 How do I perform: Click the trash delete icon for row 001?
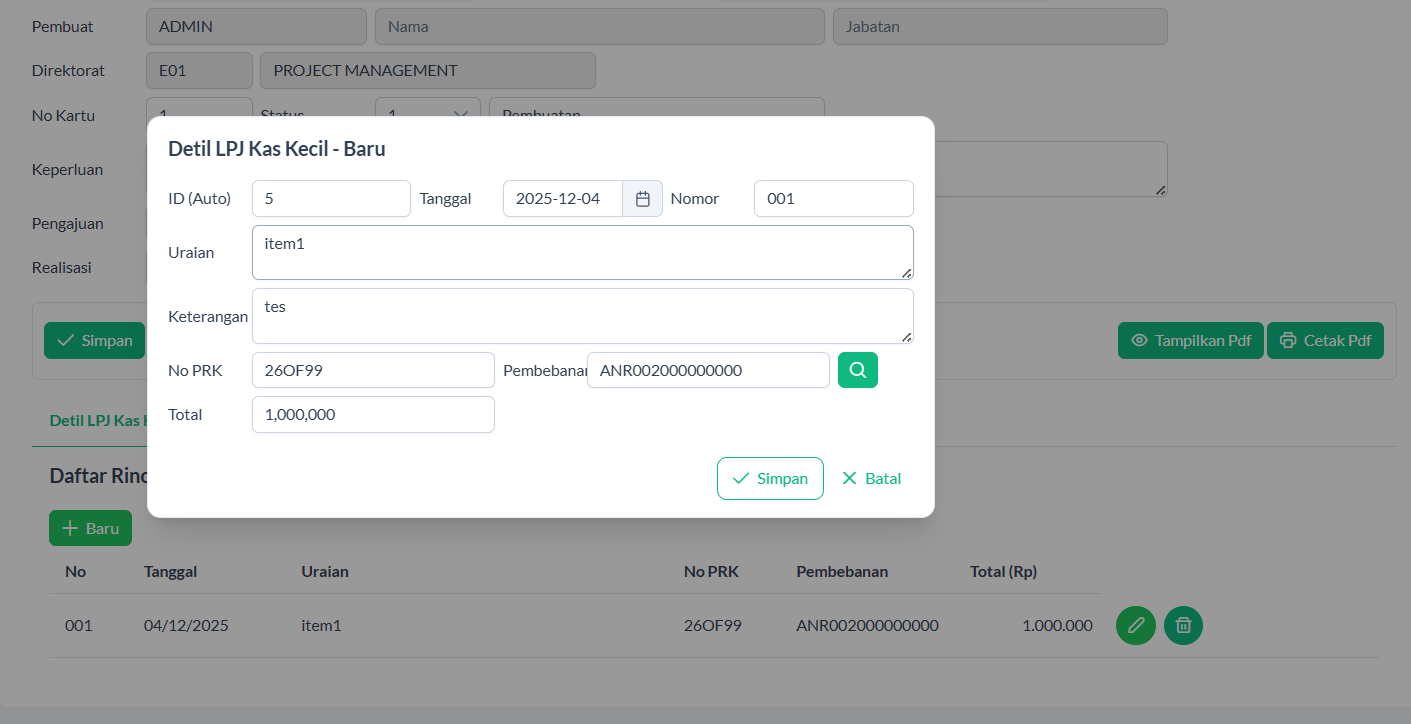click(x=1183, y=626)
